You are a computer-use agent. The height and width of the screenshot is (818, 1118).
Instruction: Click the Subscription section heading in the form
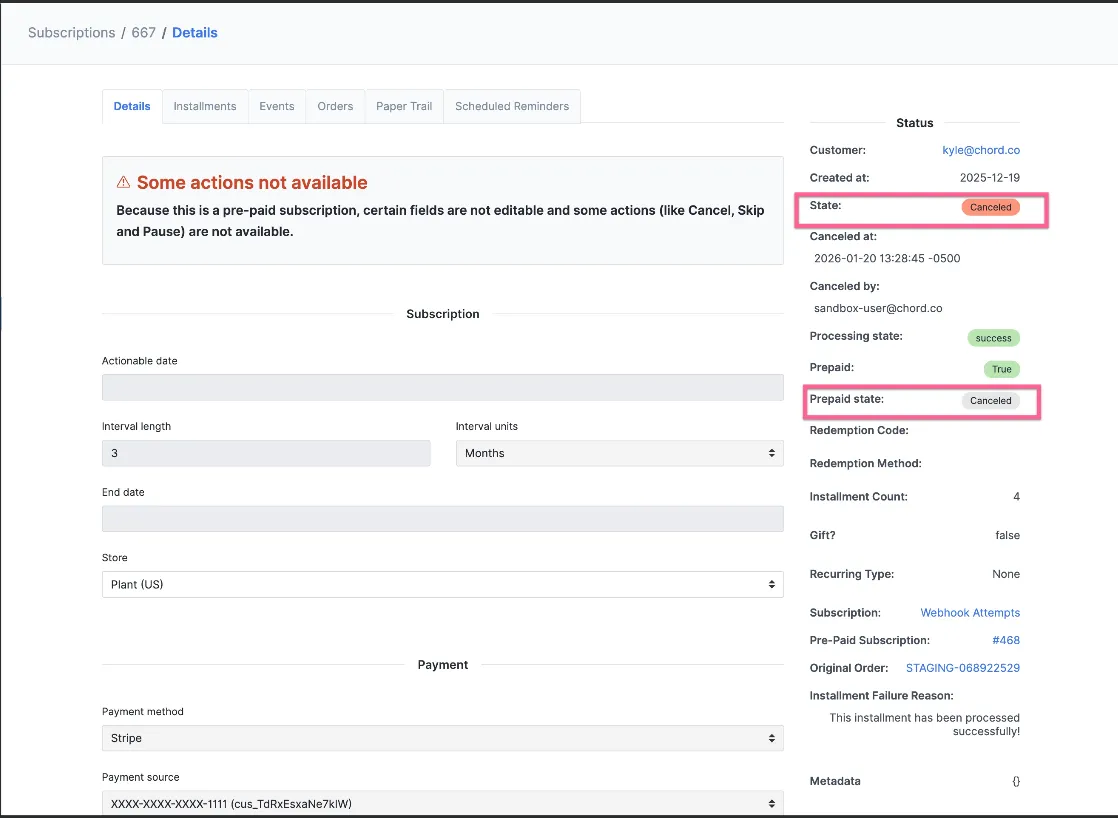click(443, 314)
